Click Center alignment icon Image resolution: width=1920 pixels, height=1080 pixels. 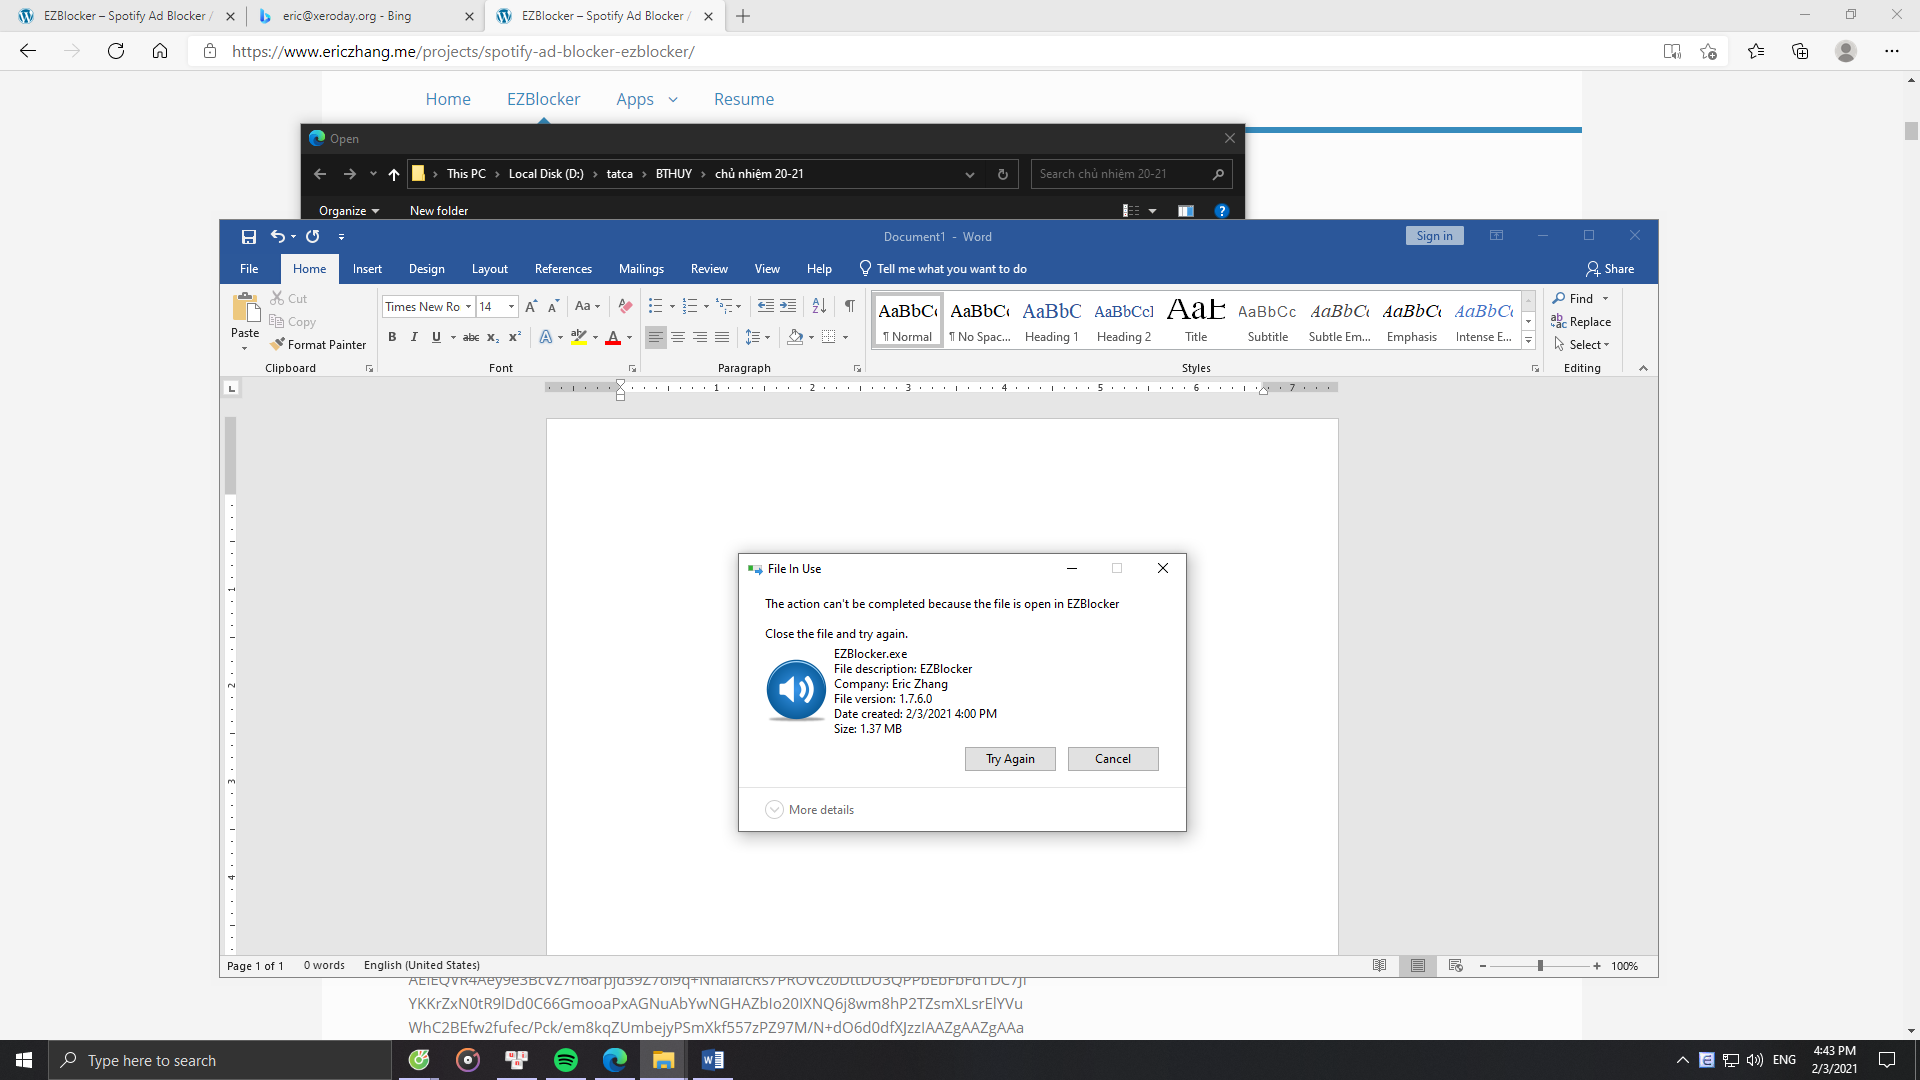(678, 337)
